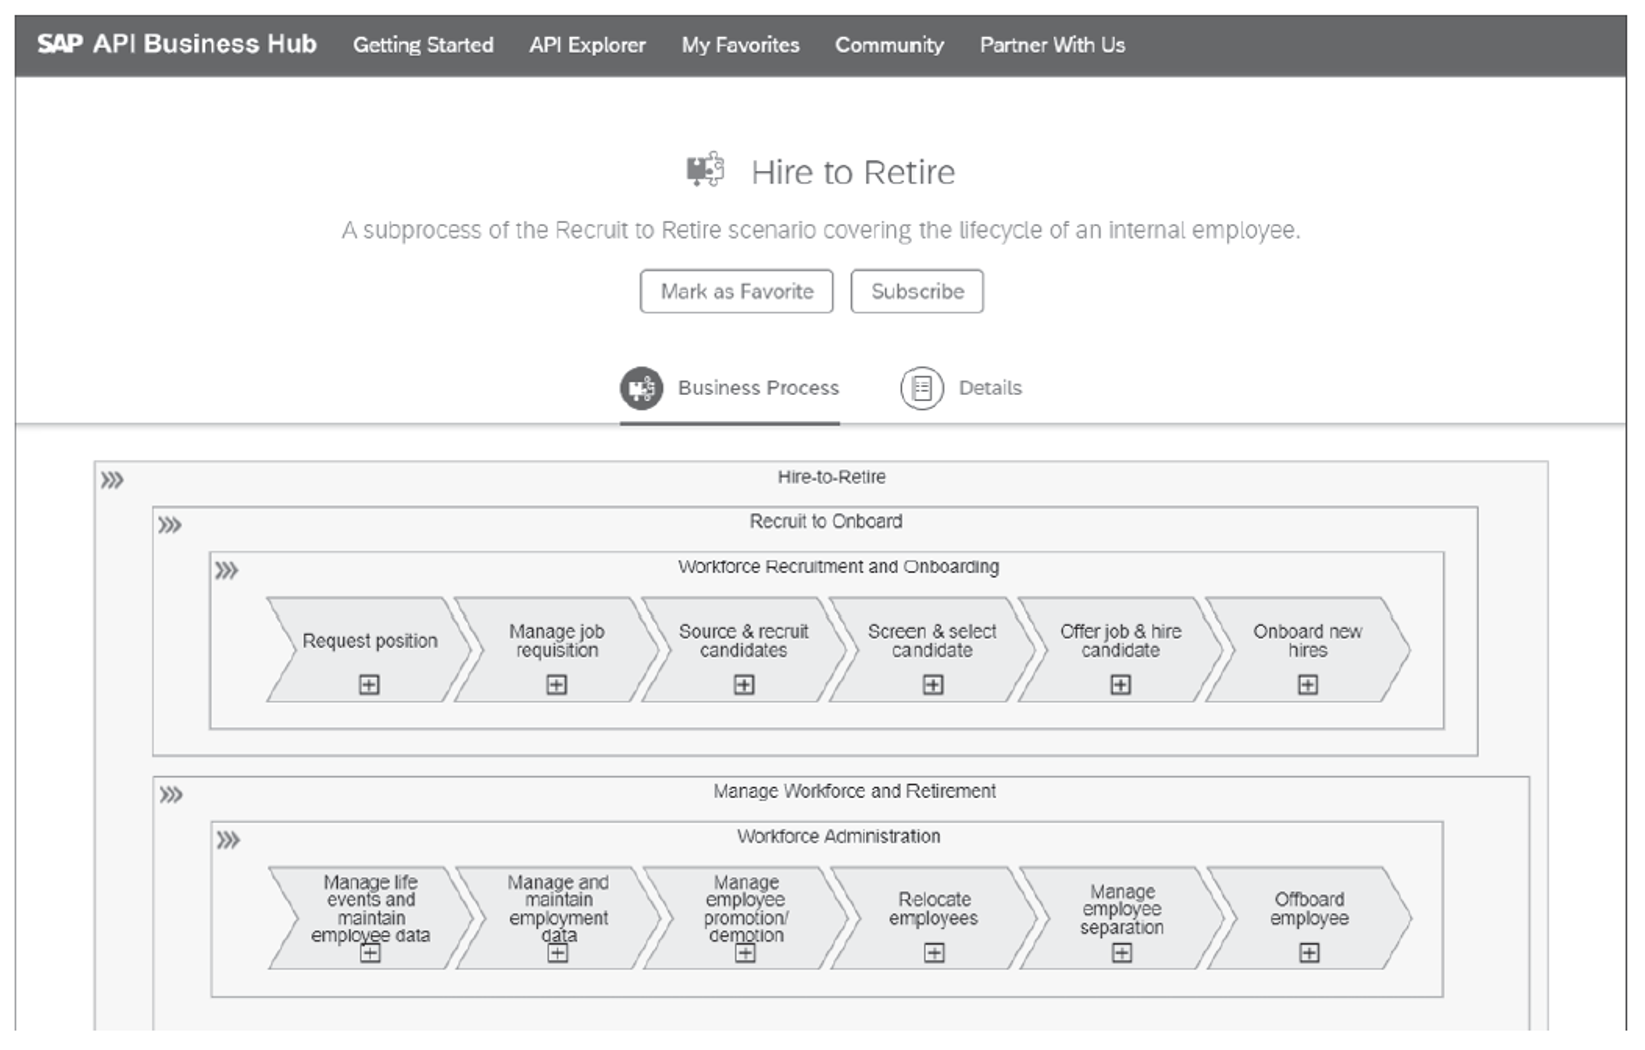
Task: Click Manage Workforce and Retirement title
Action: click(855, 791)
